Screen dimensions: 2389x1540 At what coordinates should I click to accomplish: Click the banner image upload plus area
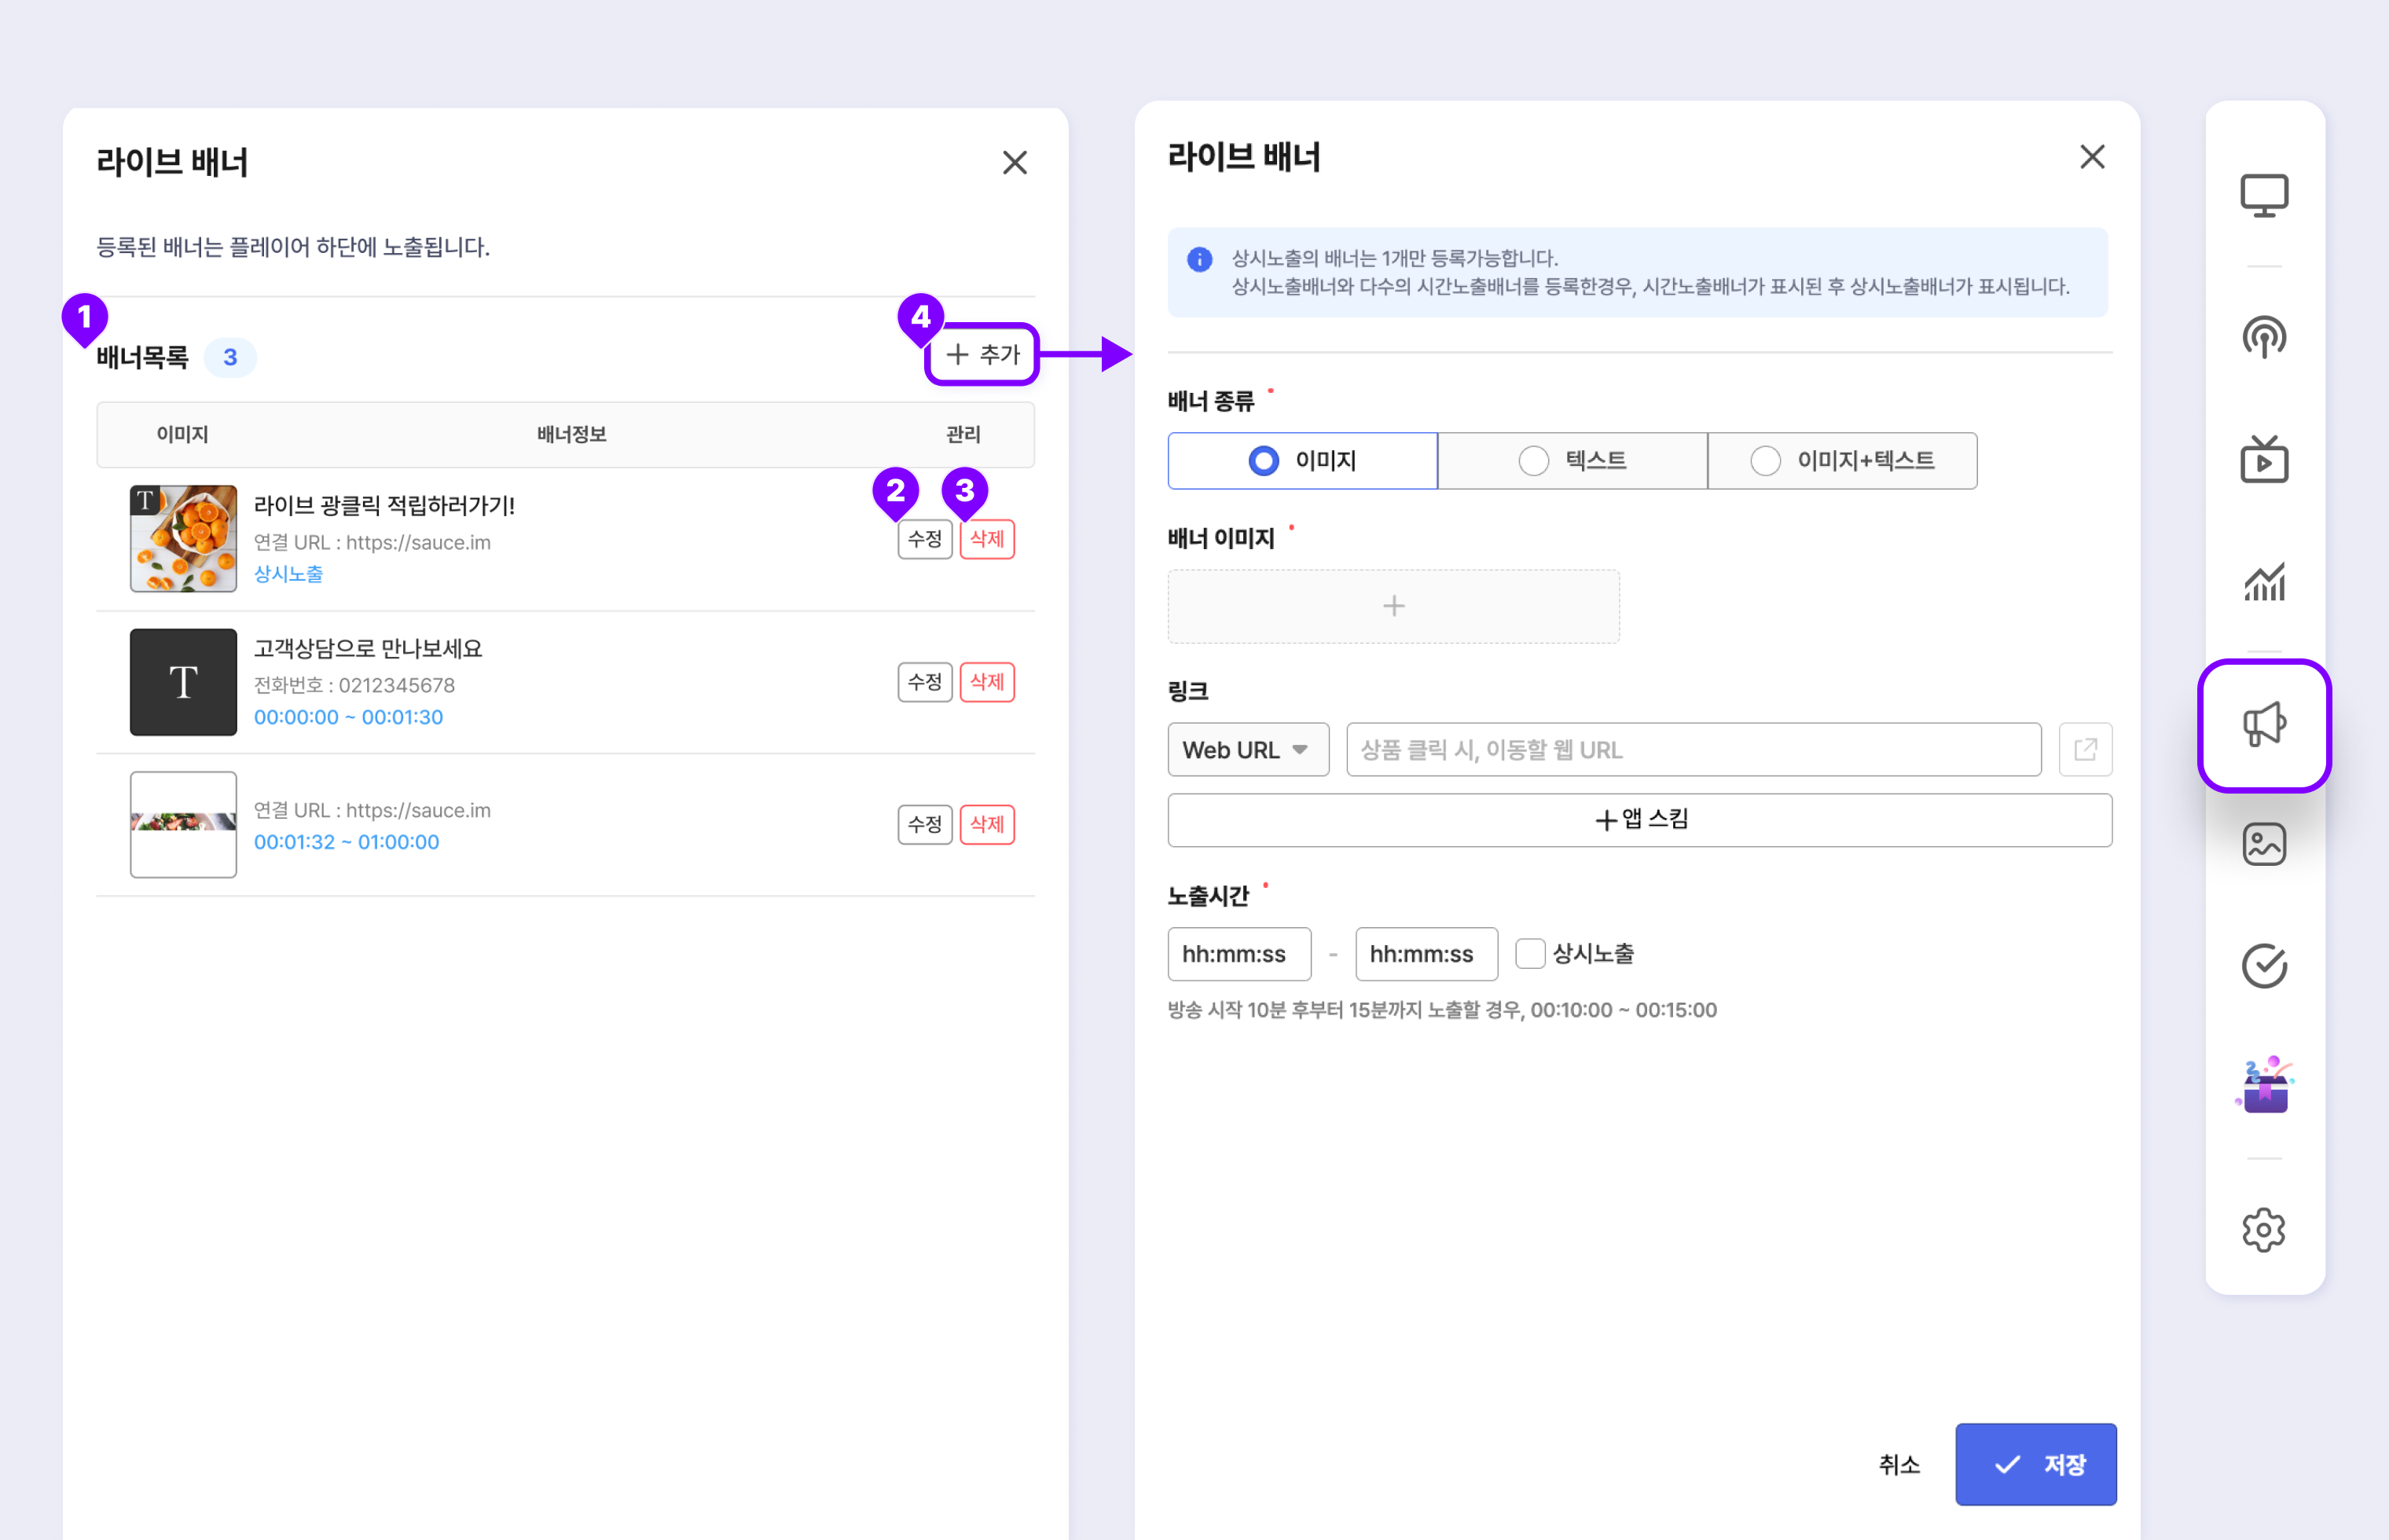(1393, 606)
